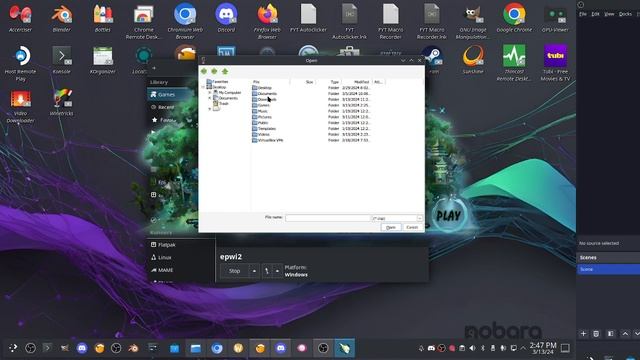Select the Games folder row

click(311, 105)
